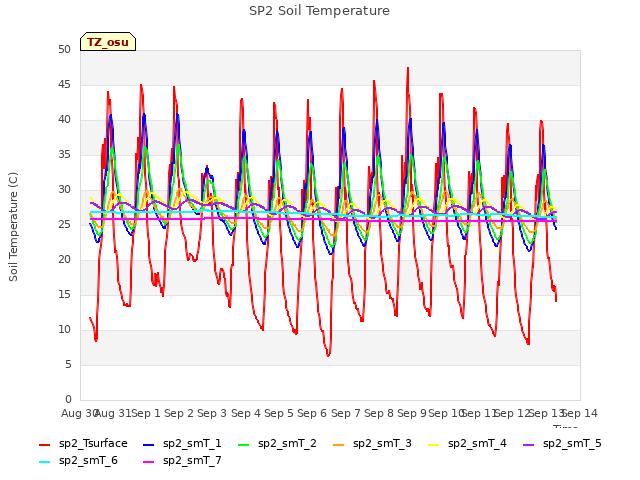Toggle the sp2_smT_1 legend entry
The width and height of the screenshot is (640, 480).
(182, 444)
